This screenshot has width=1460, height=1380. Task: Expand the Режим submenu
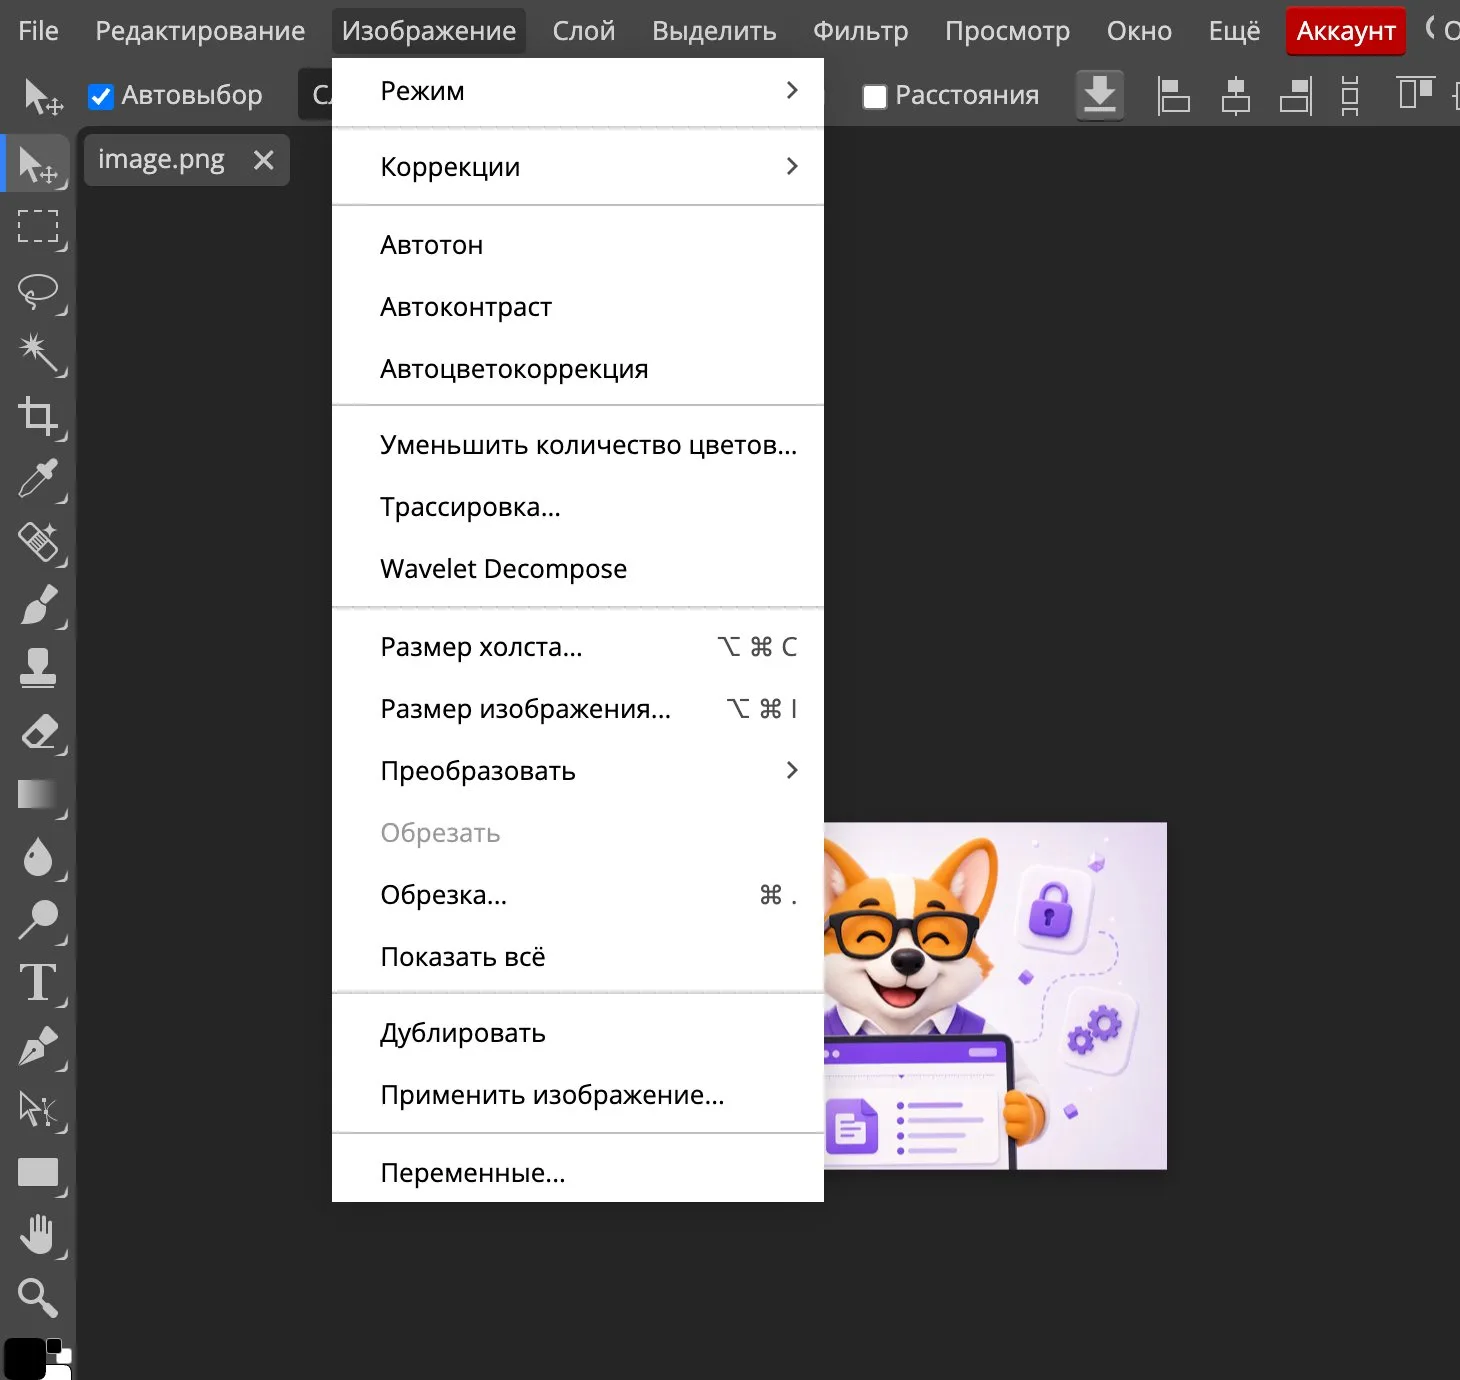[578, 91]
